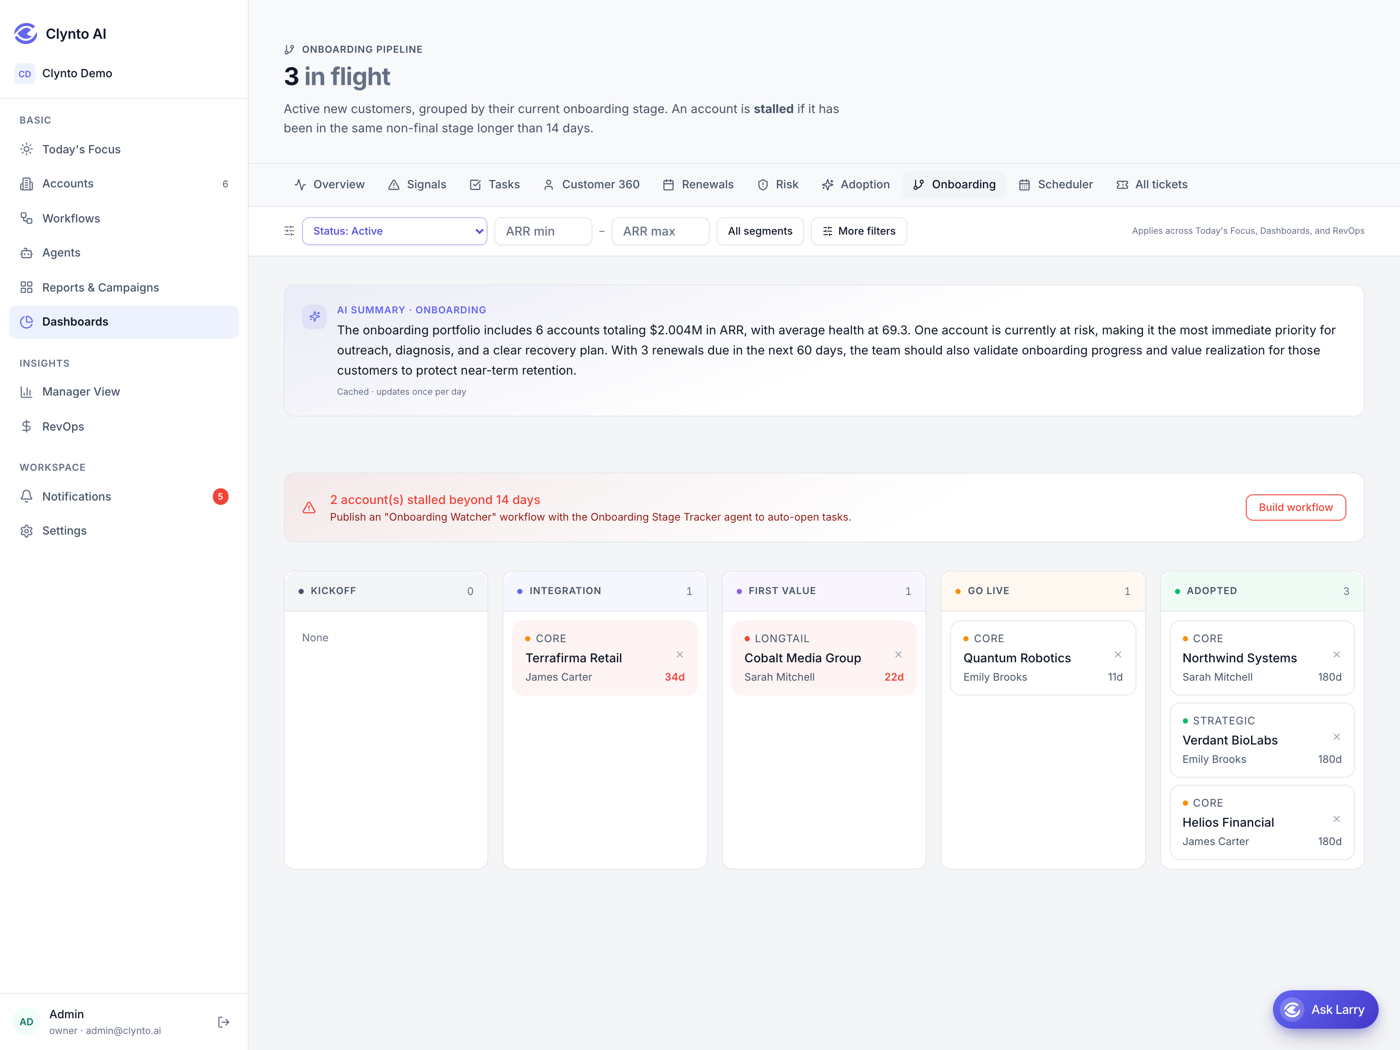Open Notifications in the sidebar
The height and width of the screenshot is (1050, 1400).
[124, 497]
